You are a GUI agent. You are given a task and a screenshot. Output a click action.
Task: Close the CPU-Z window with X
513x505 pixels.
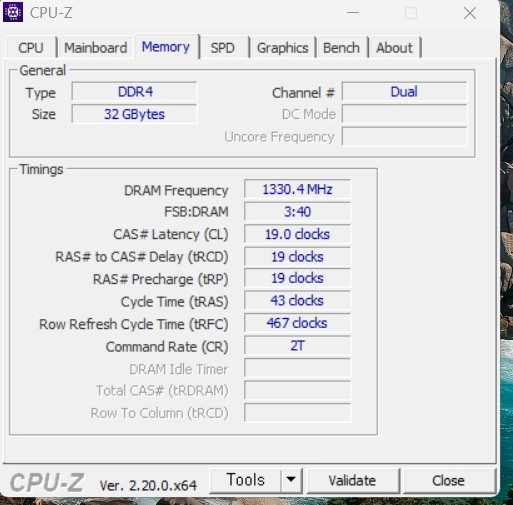[470, 13]
